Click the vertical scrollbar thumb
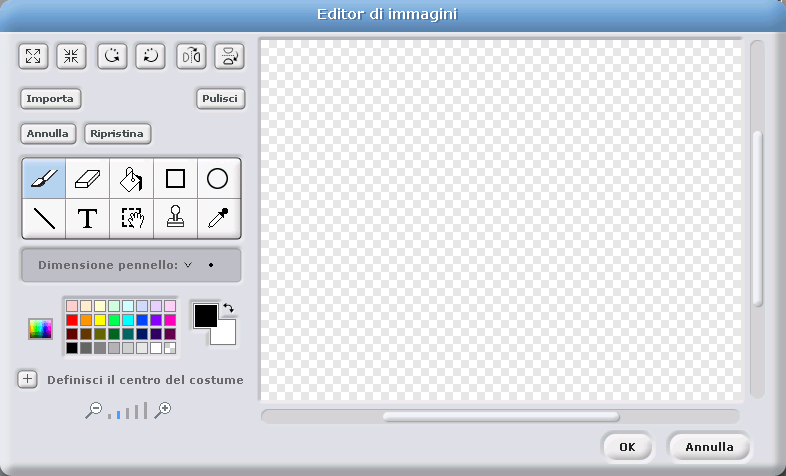786x476 pixels. click(x=758, y=218)
